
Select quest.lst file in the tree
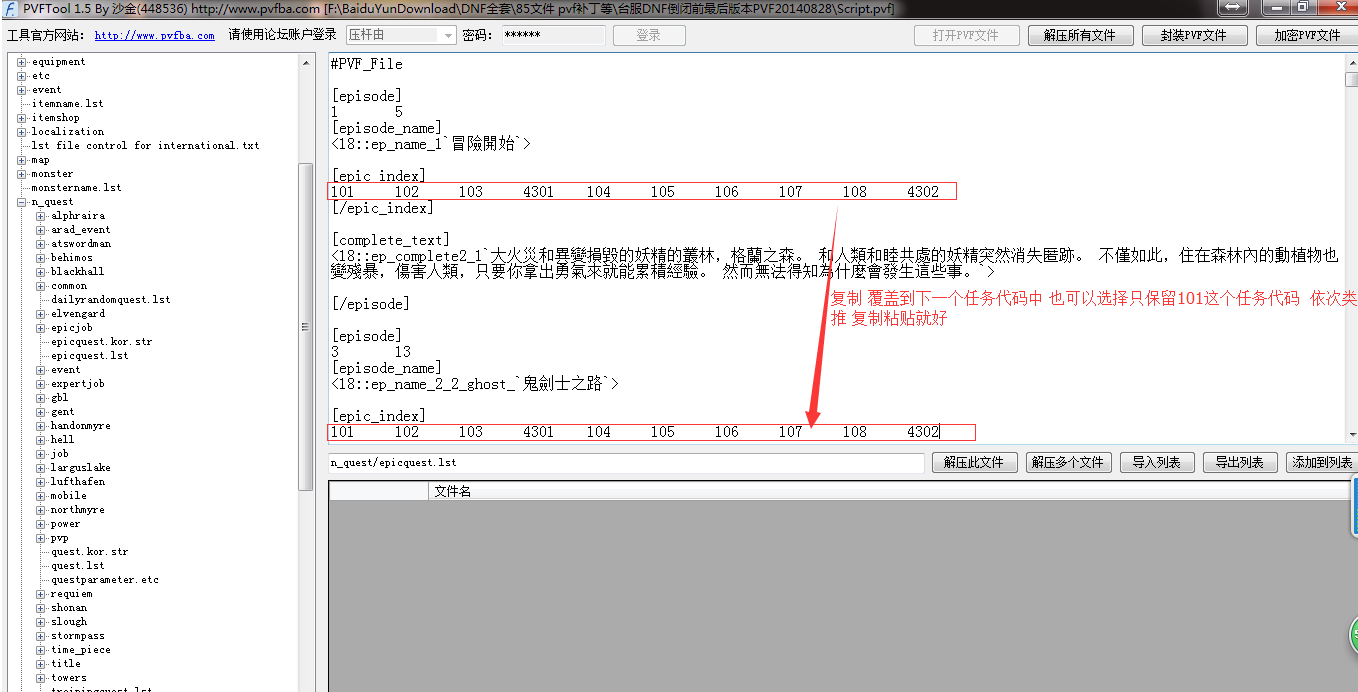coord(77,566)
